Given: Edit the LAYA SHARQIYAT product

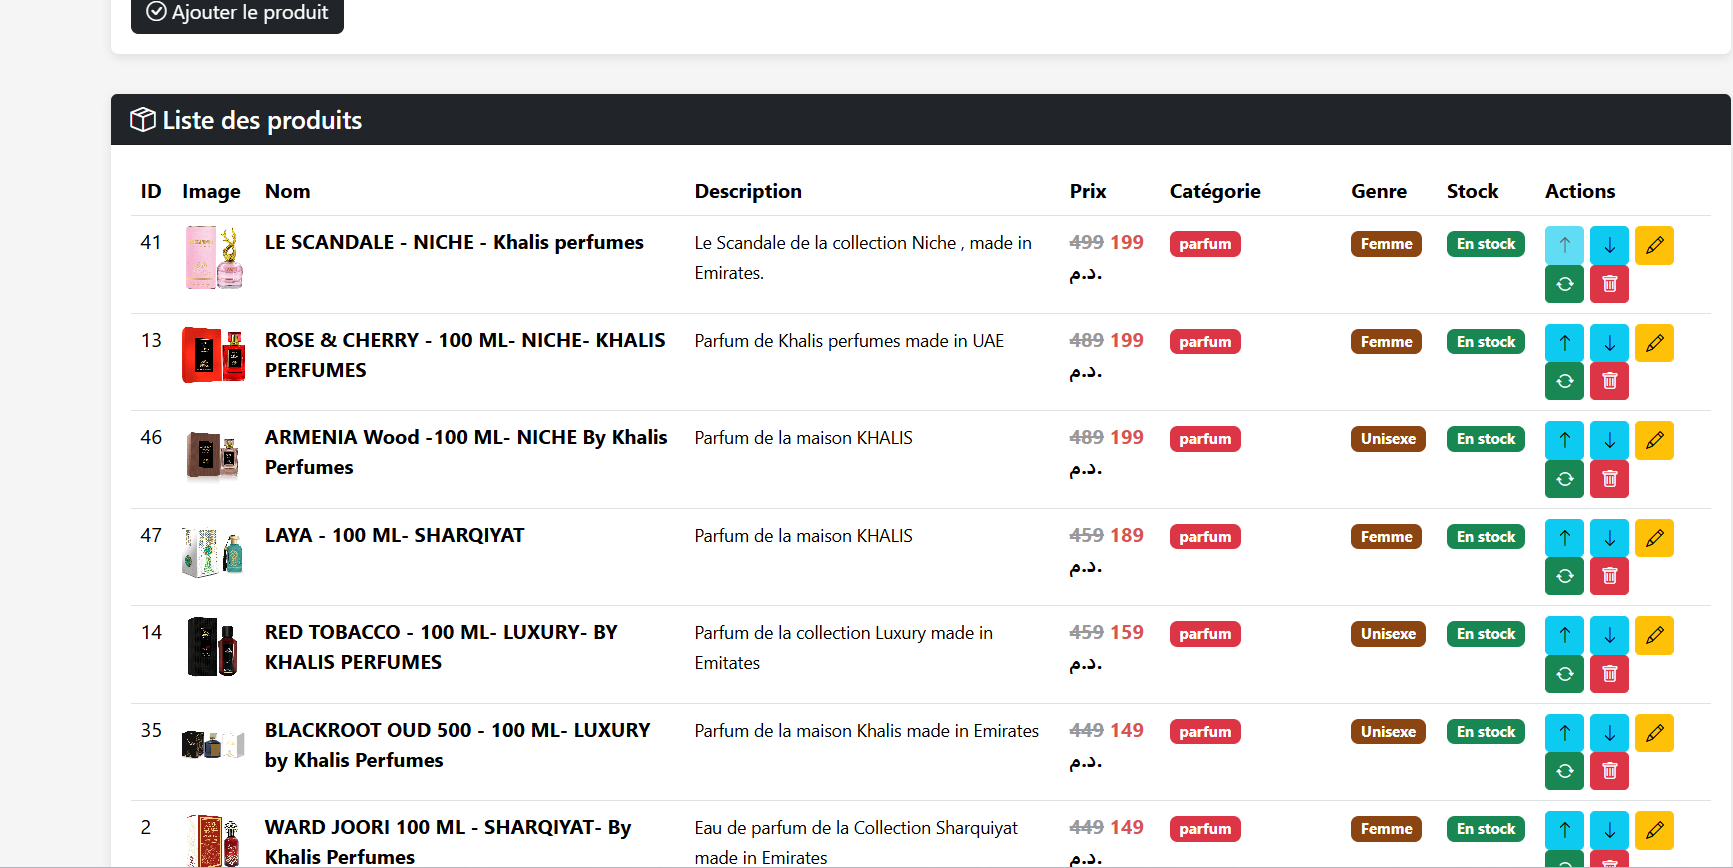Looking at the screenshot, I should 1654,538.
